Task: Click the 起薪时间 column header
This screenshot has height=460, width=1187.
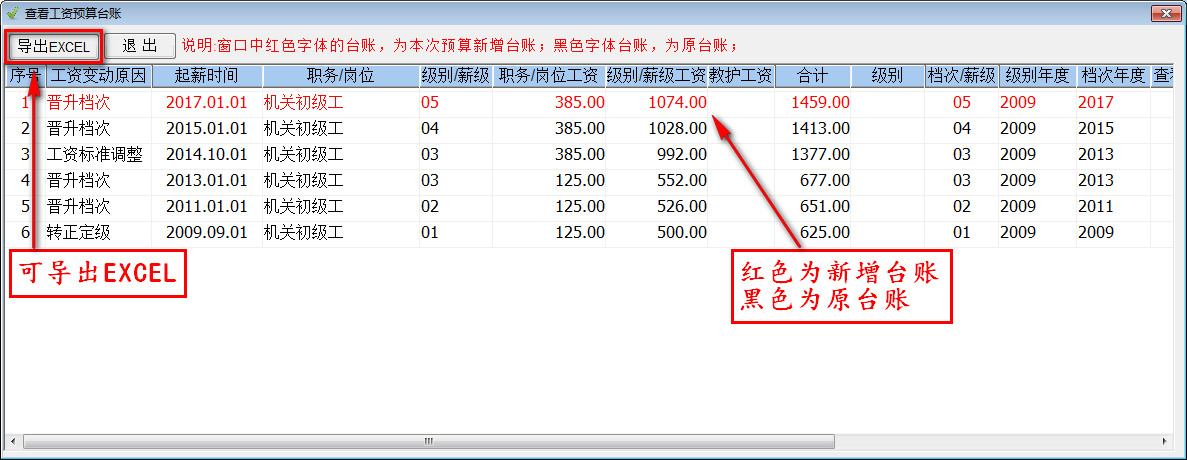Action: [206, 76]
